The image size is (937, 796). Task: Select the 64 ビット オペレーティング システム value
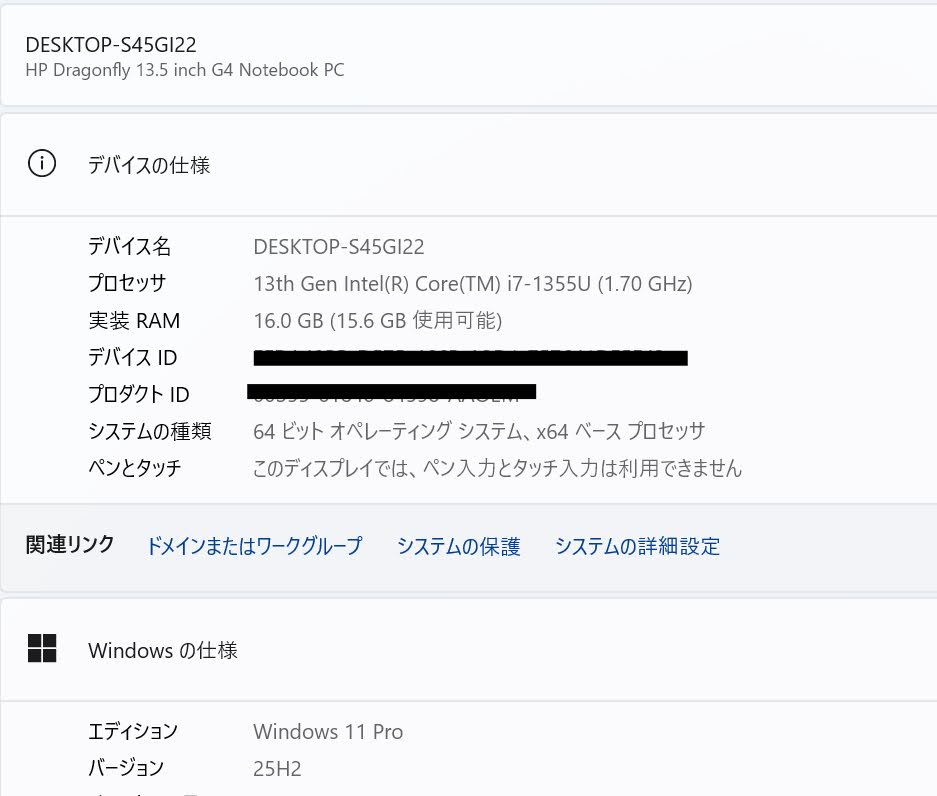point(479,431)
